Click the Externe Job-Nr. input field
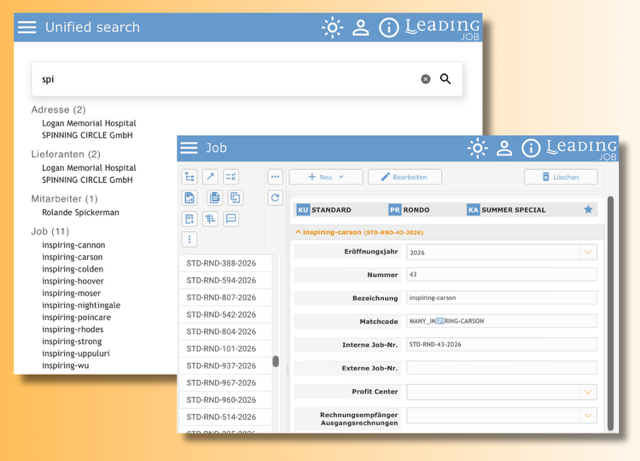640x461 pixels. click(501, 368)
